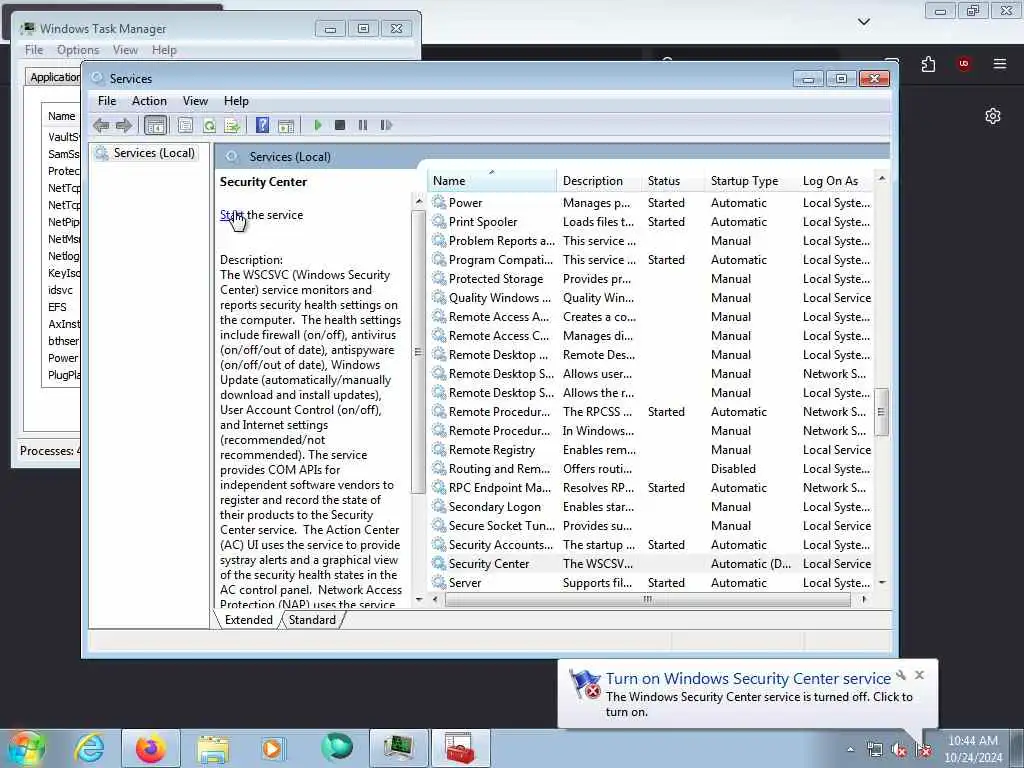
Task: Click the Start the service link
Action: coord(232,215)
